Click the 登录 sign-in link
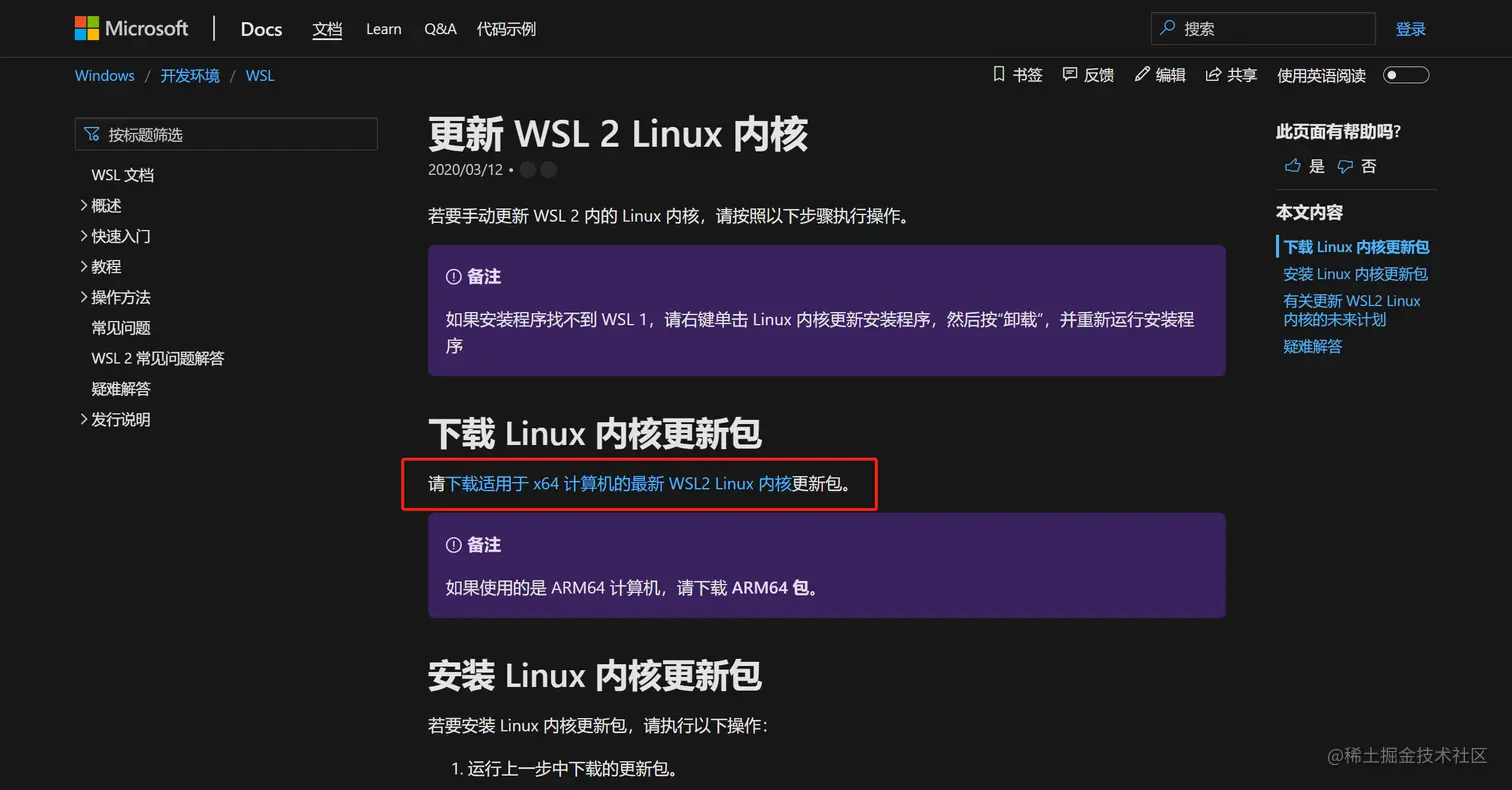The width and height of the screenshot is (1512, 790). pos(1411,29)
